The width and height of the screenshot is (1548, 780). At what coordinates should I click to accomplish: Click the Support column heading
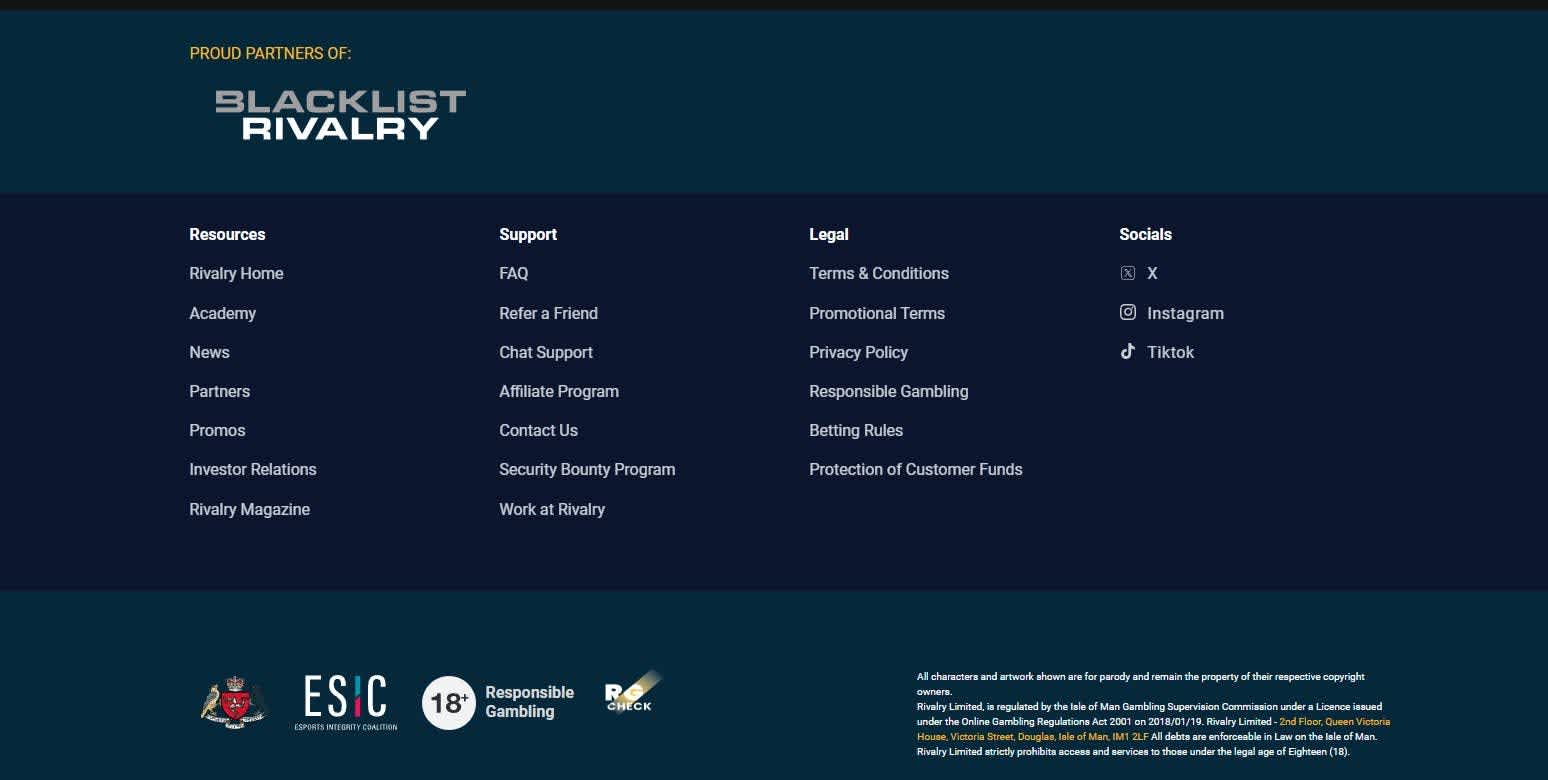click(x=528, y=234)
